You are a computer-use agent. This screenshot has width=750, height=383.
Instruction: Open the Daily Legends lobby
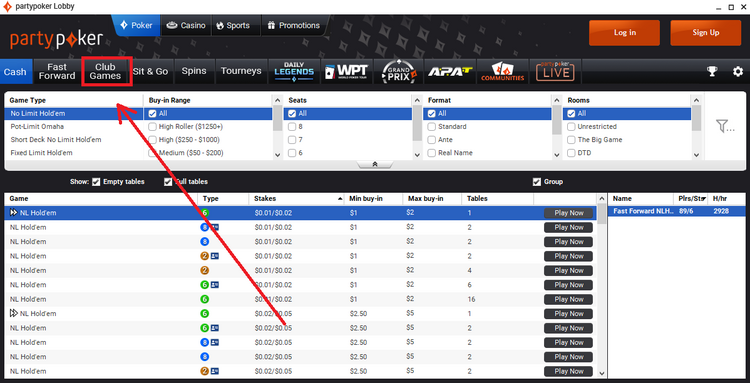pos(294,71)
